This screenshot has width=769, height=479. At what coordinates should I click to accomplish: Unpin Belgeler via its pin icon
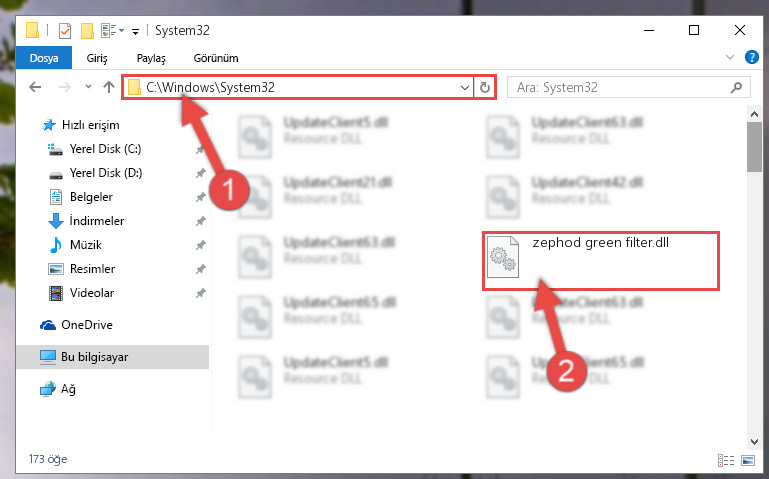click(200, 197)
